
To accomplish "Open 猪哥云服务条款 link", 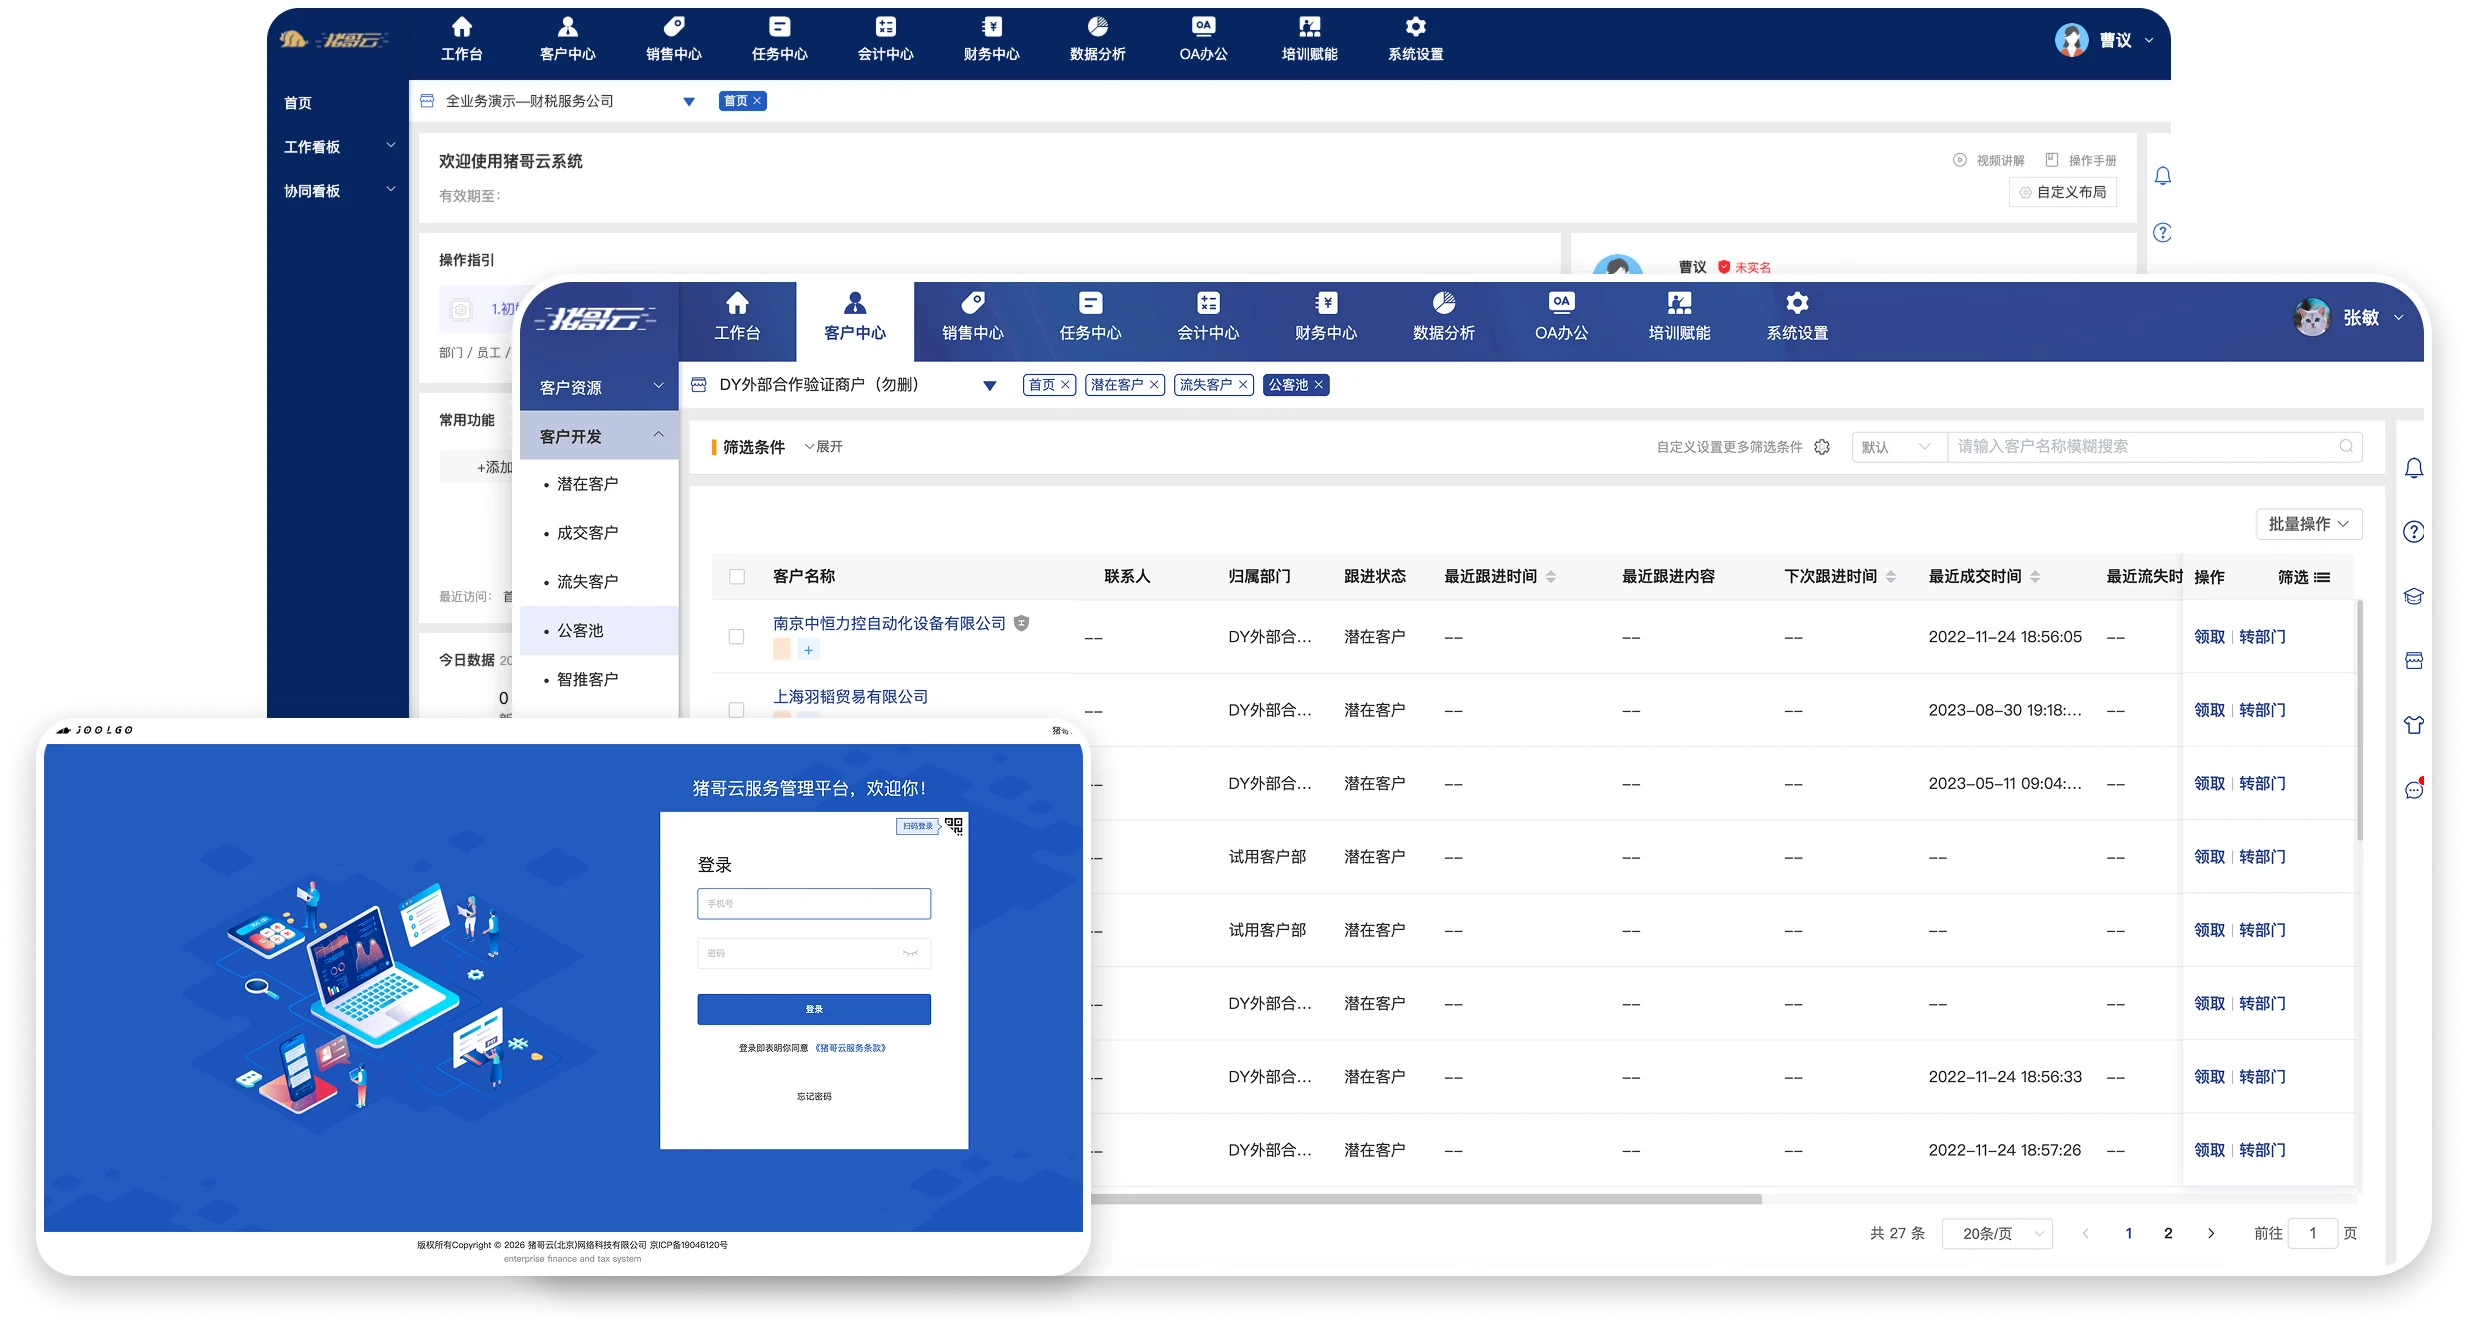I will [851, 1048].
